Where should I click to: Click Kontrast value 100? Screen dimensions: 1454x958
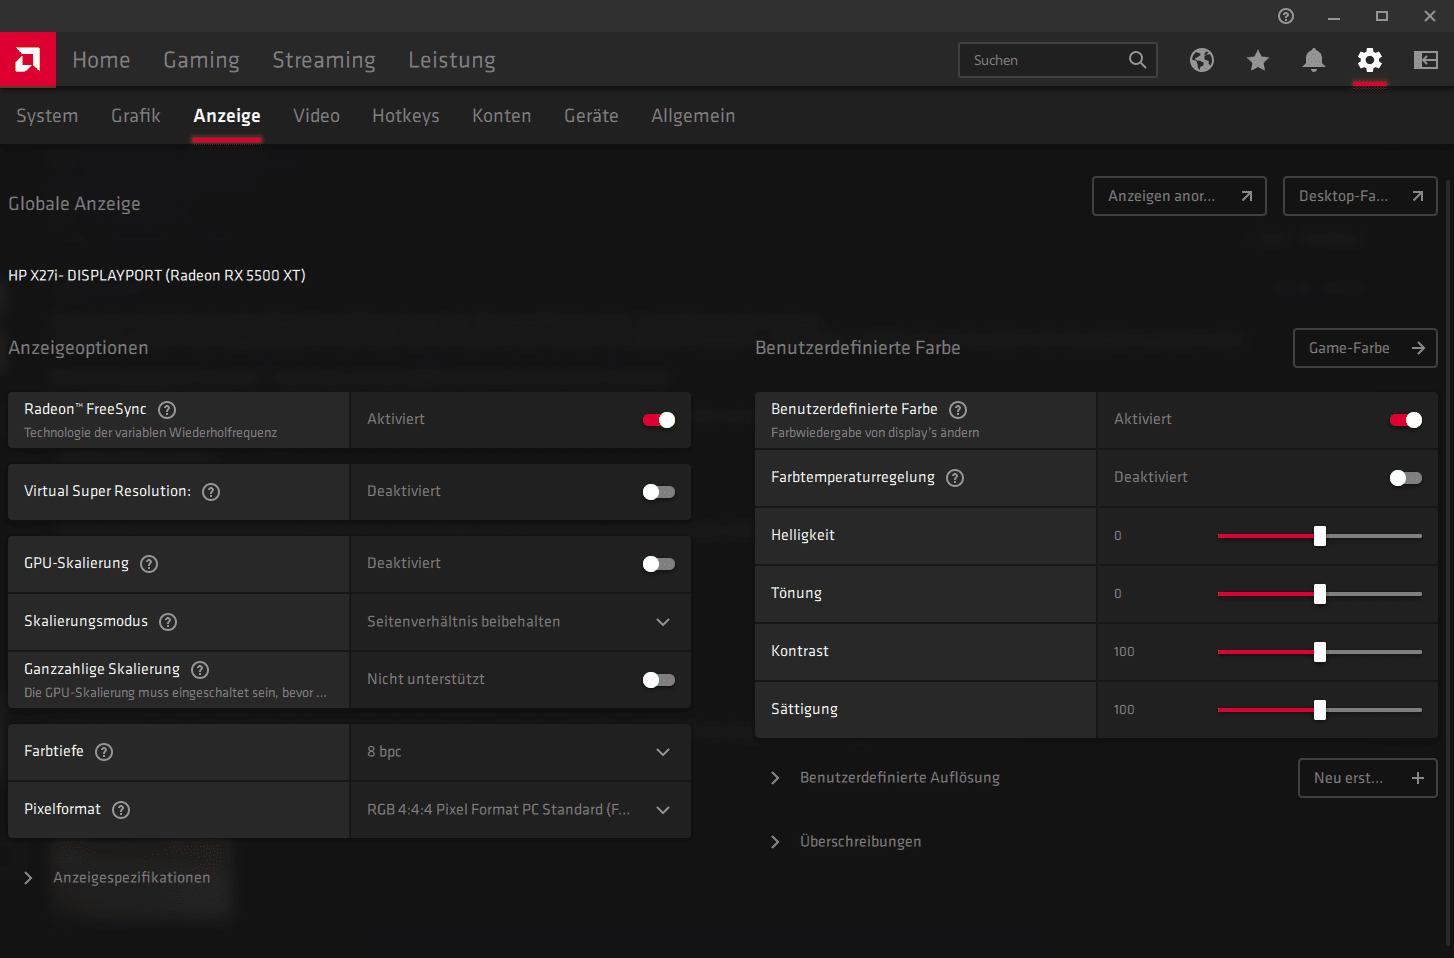pos(1124,652)
